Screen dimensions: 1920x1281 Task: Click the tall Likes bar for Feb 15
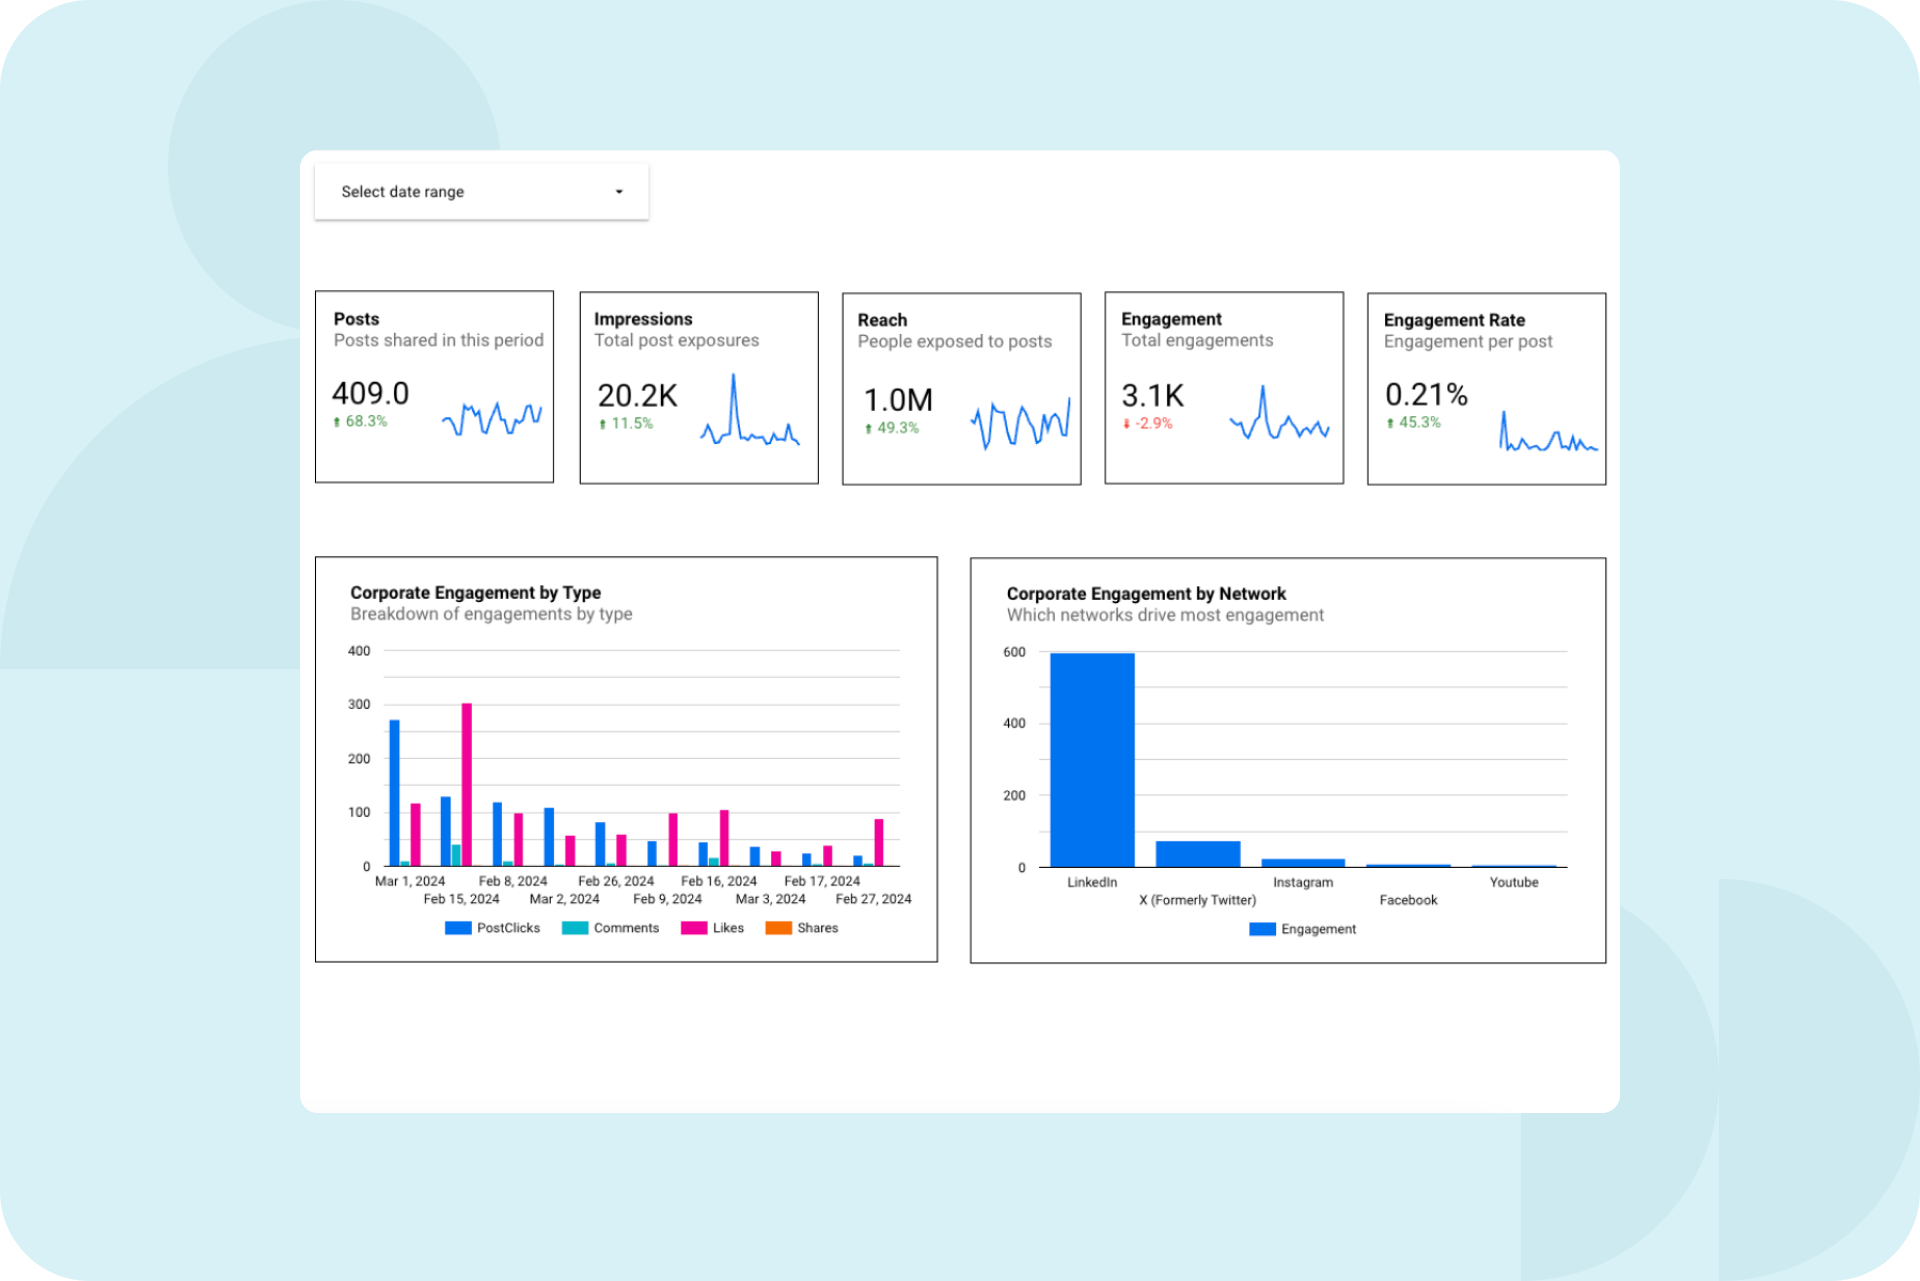[467, 785]
